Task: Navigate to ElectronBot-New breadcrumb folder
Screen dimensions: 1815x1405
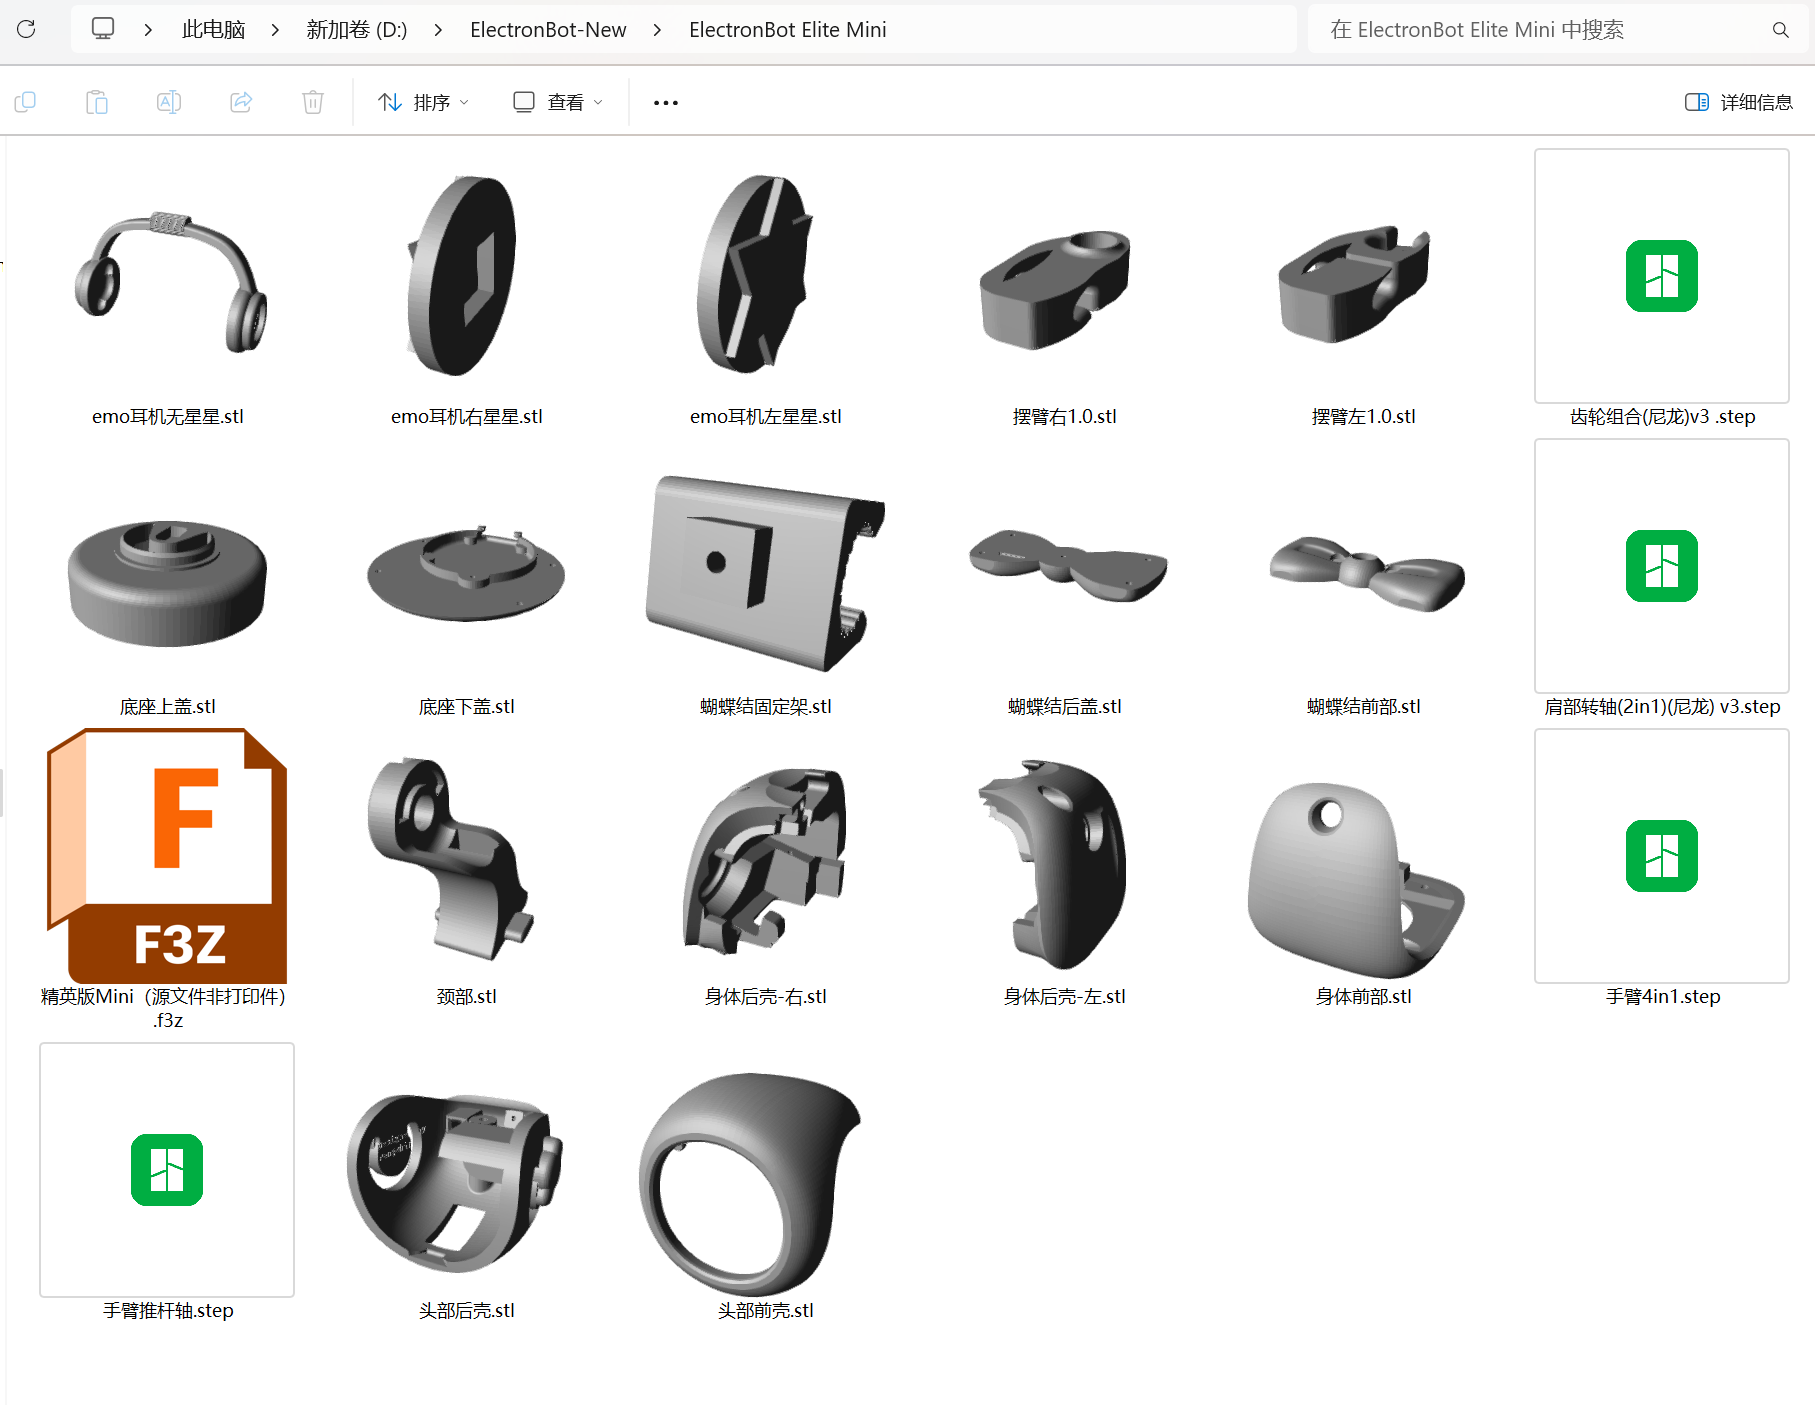Action: pyautogui.click(x=548, y=30)
